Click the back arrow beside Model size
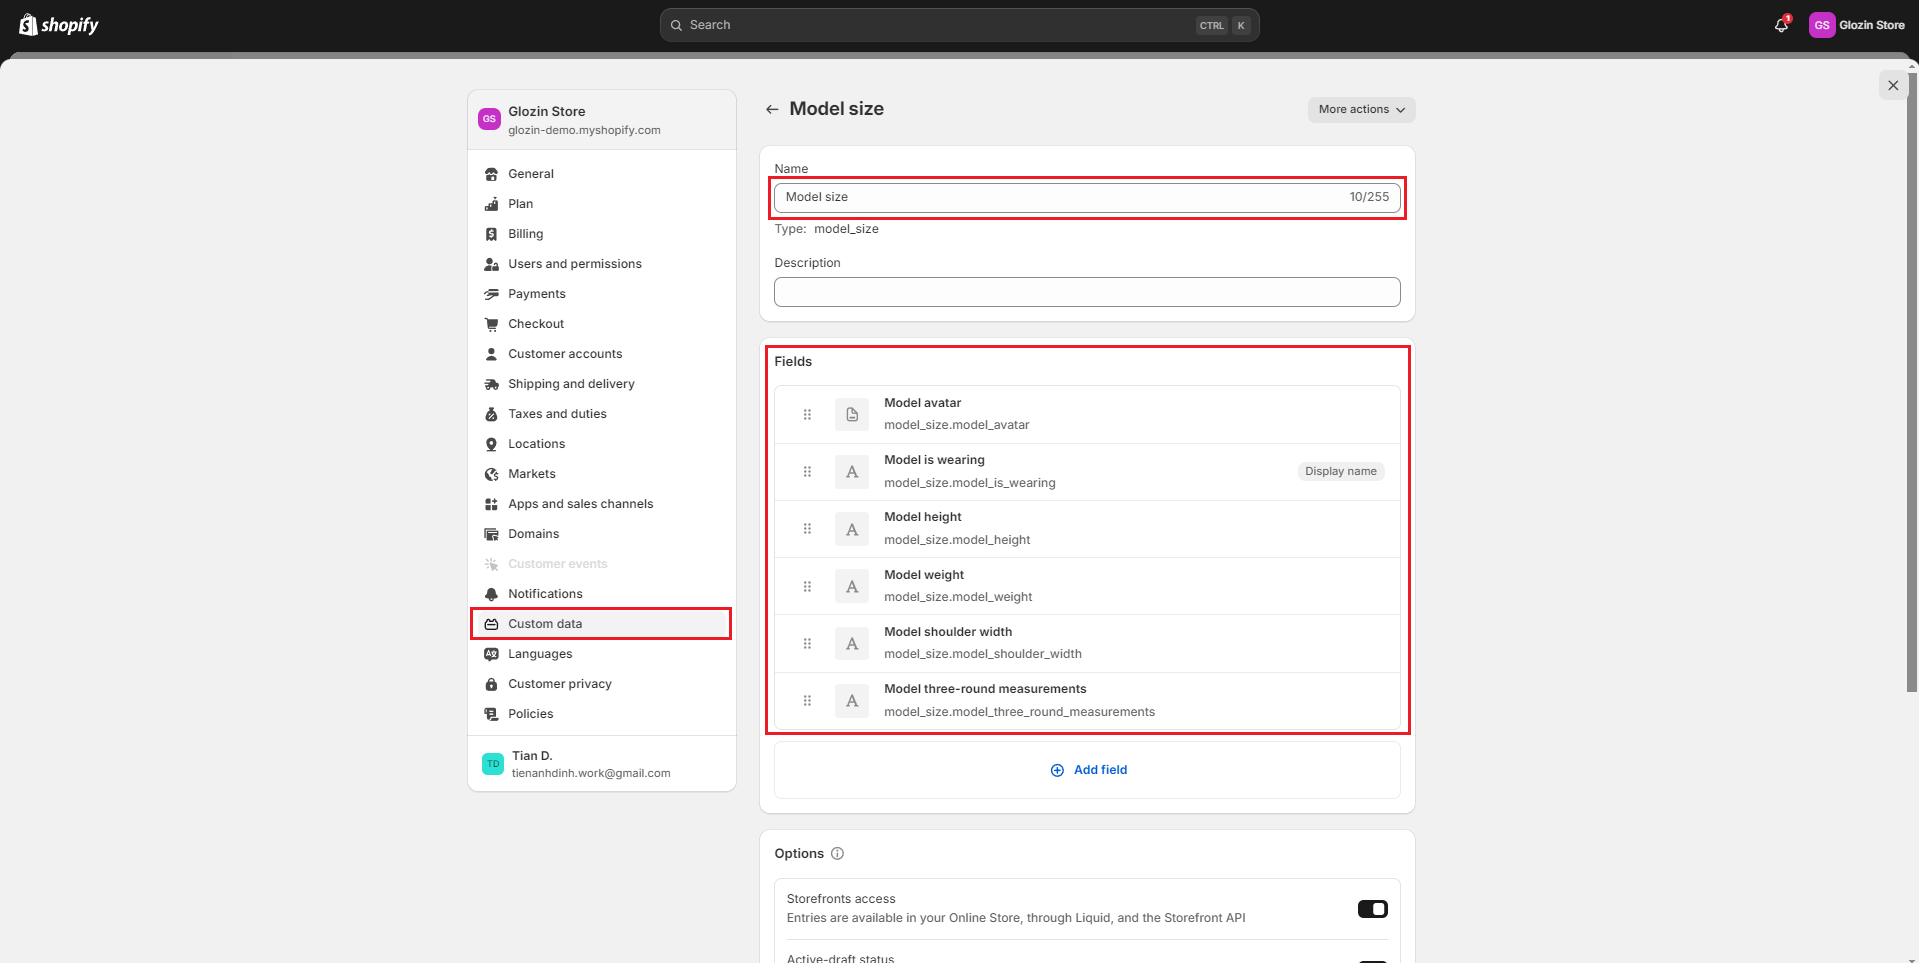 772,109
